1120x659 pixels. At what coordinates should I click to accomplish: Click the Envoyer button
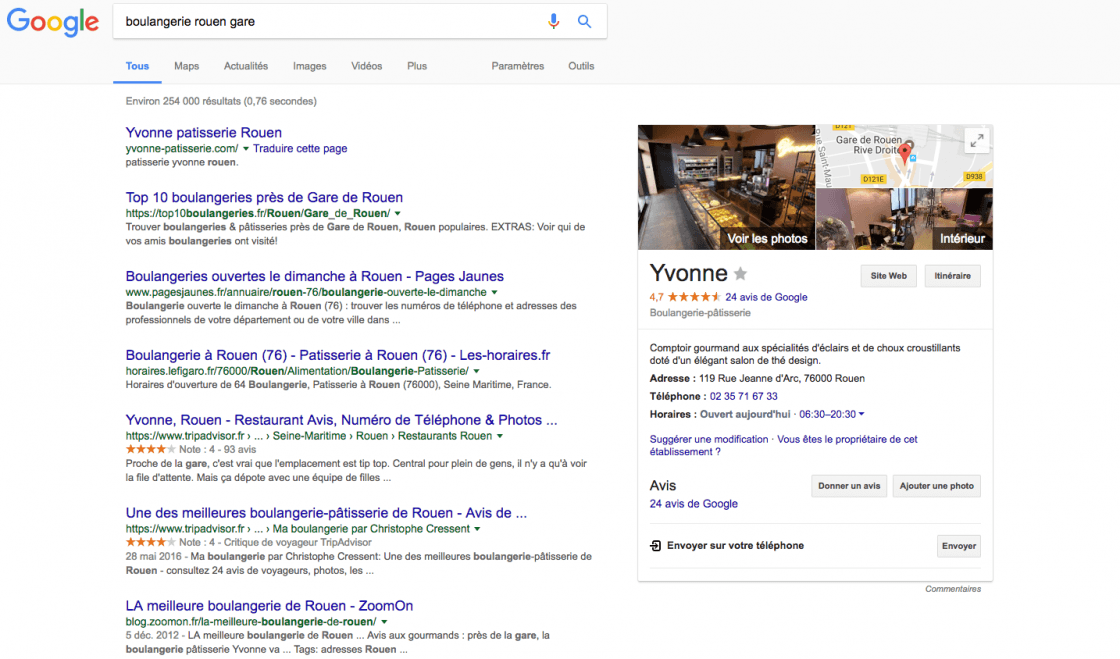[x=959, y=546]
